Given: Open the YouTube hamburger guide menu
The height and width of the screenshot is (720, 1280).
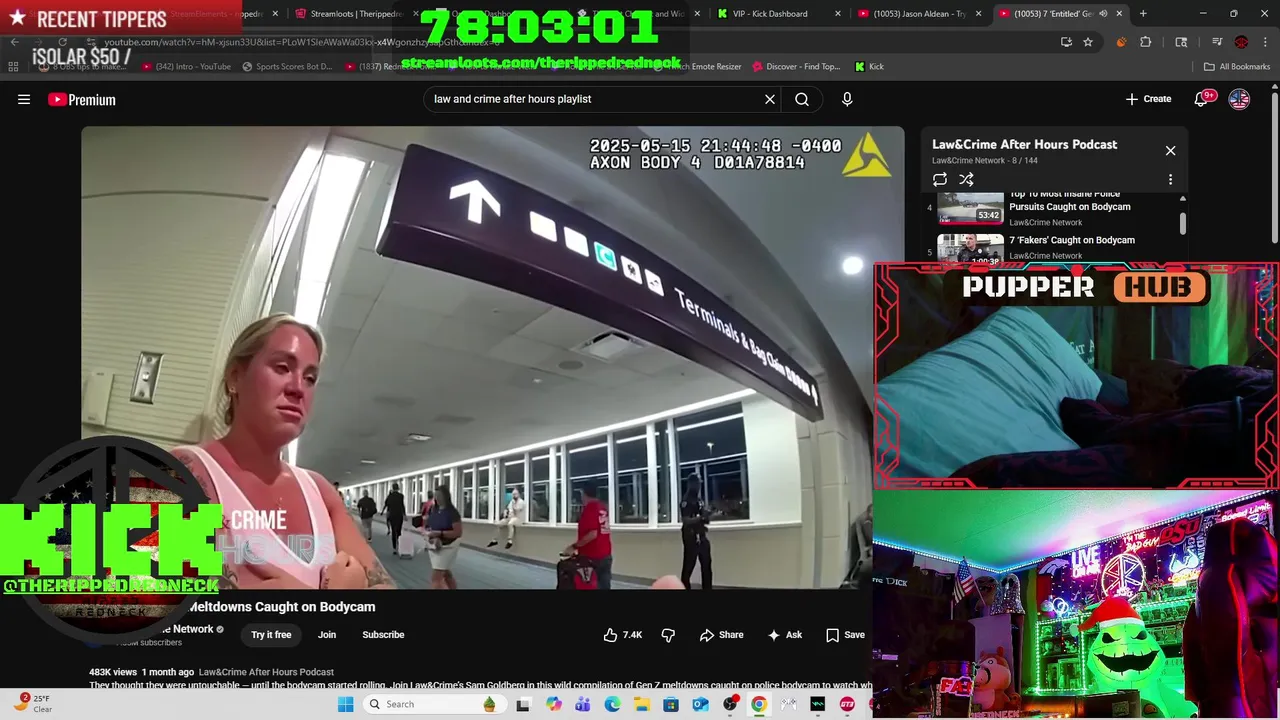Looking at the screenshot, I should pos(24,99).
